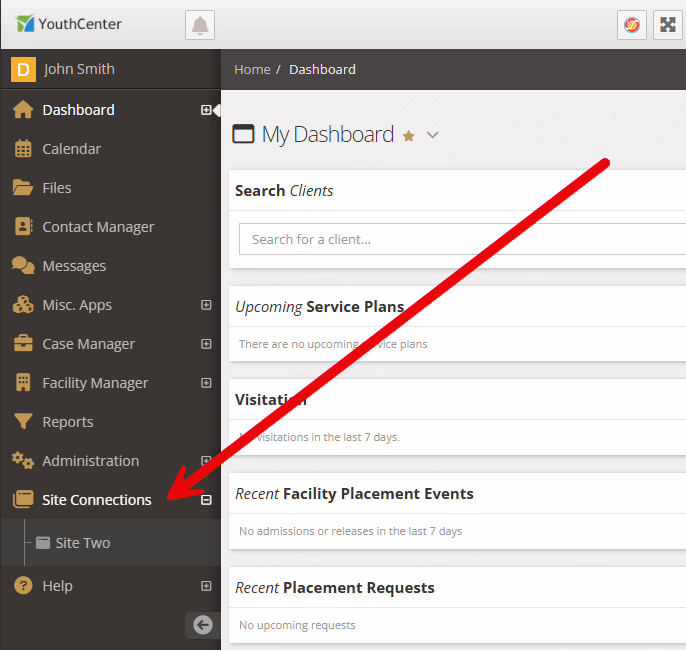Click 'No upcoming requests' text
The height and width of the screenshot is (650, 686).
[x=297, y=625]
